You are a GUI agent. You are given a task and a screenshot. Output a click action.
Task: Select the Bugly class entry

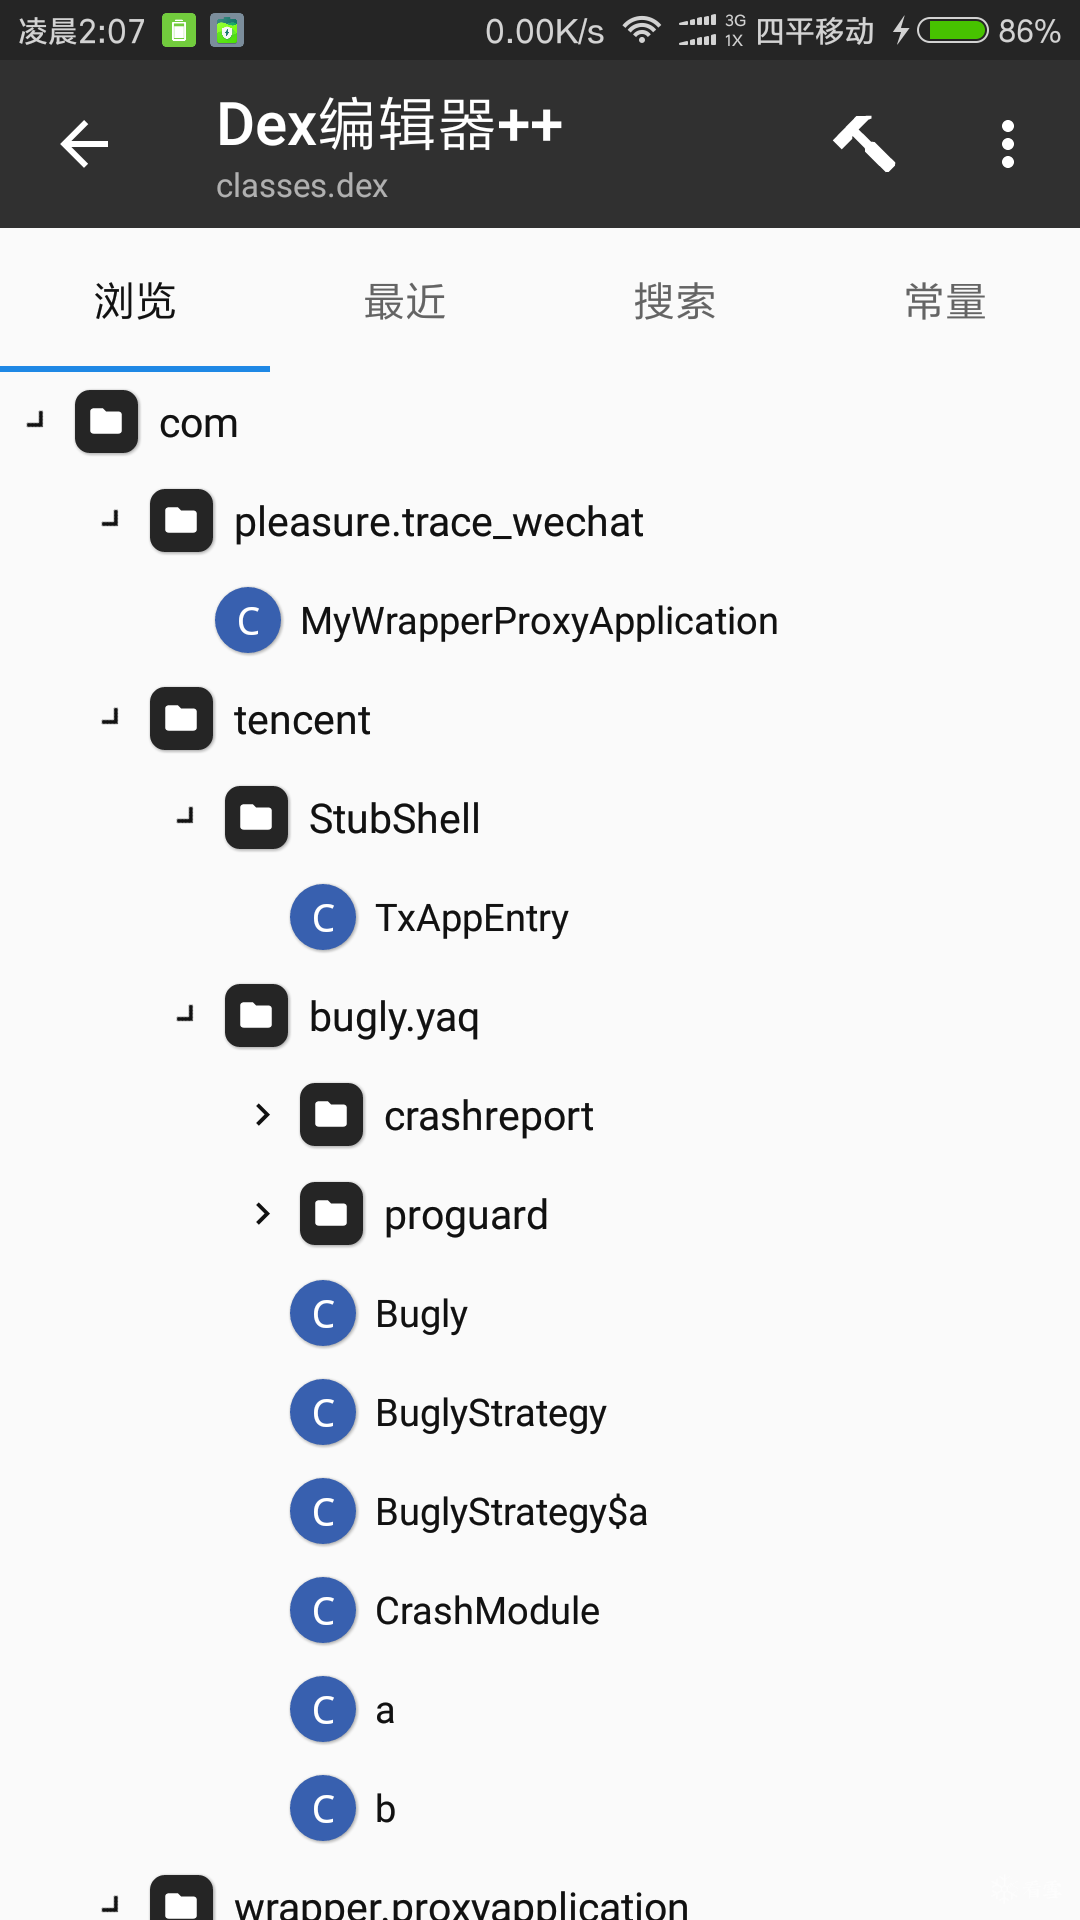point(421,1314)
